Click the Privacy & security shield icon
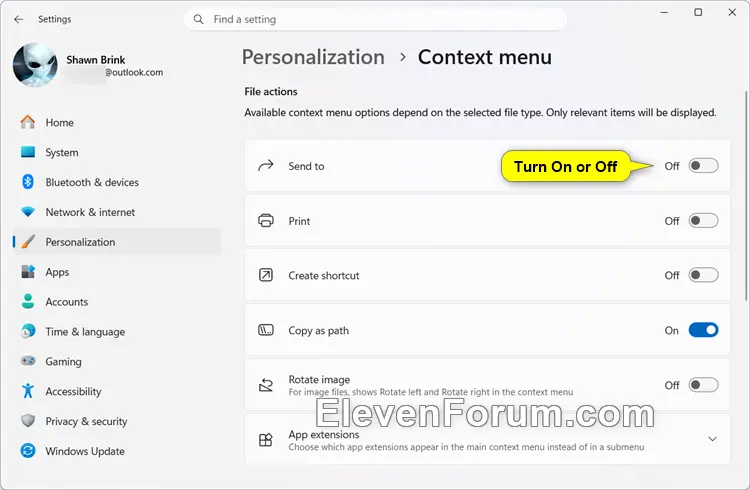Viewport: 750px width, 490px height. coord(28,421)
